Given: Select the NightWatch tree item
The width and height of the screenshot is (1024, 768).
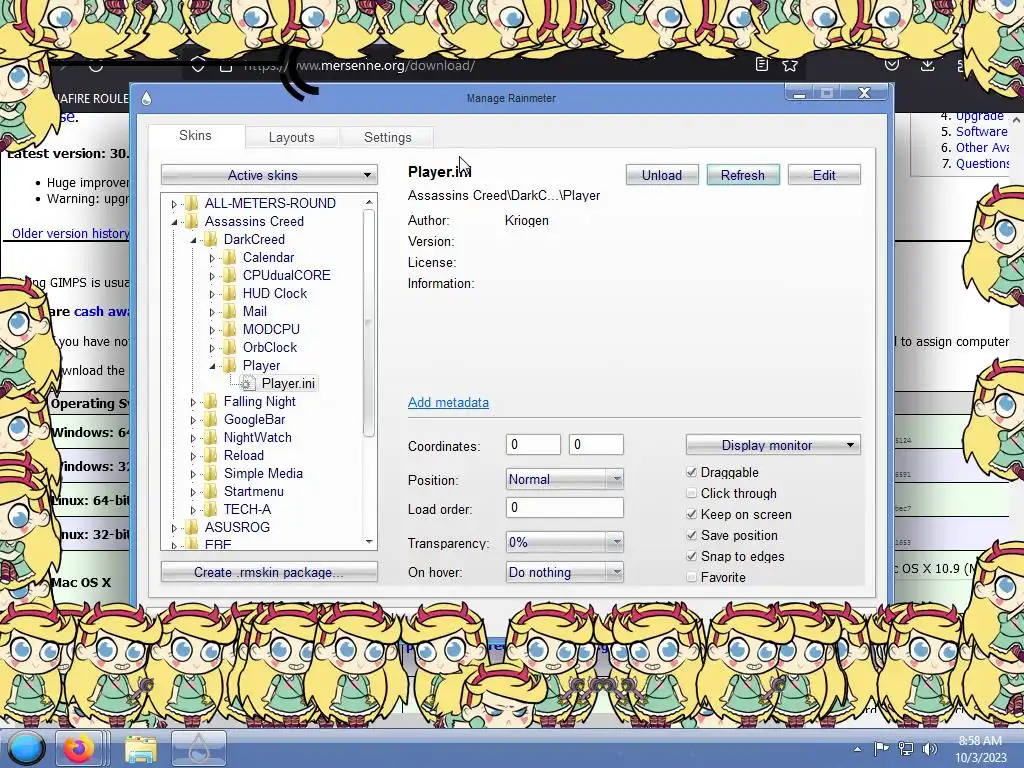Looking at the screenshot, I should 257,438.
